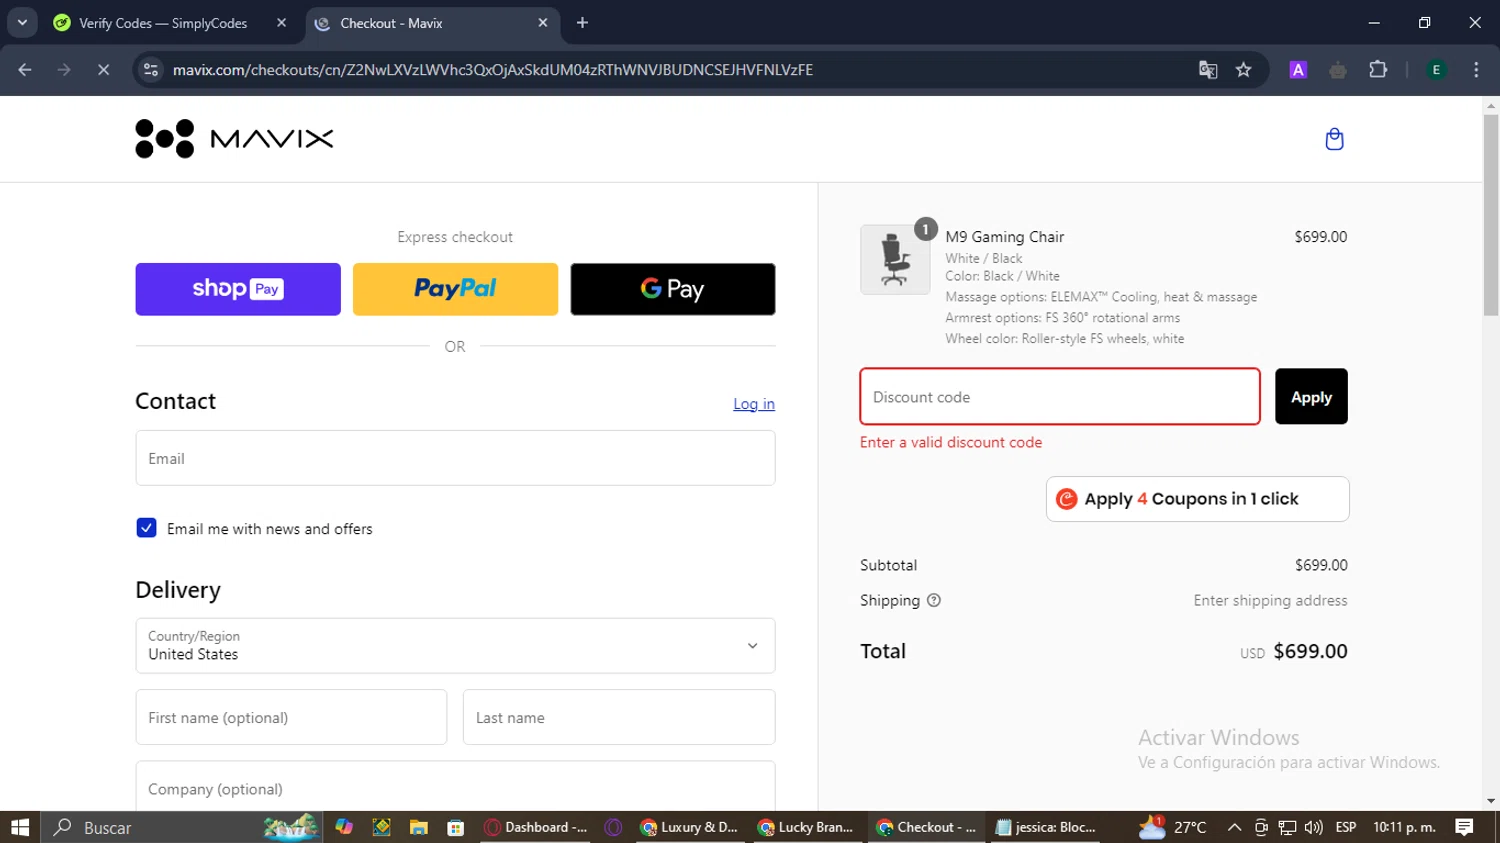1500x843 pixels.
Task: Click the M9 Gaming Chair thumbnail
Action: pyautogui.click(x=895, y=259)
